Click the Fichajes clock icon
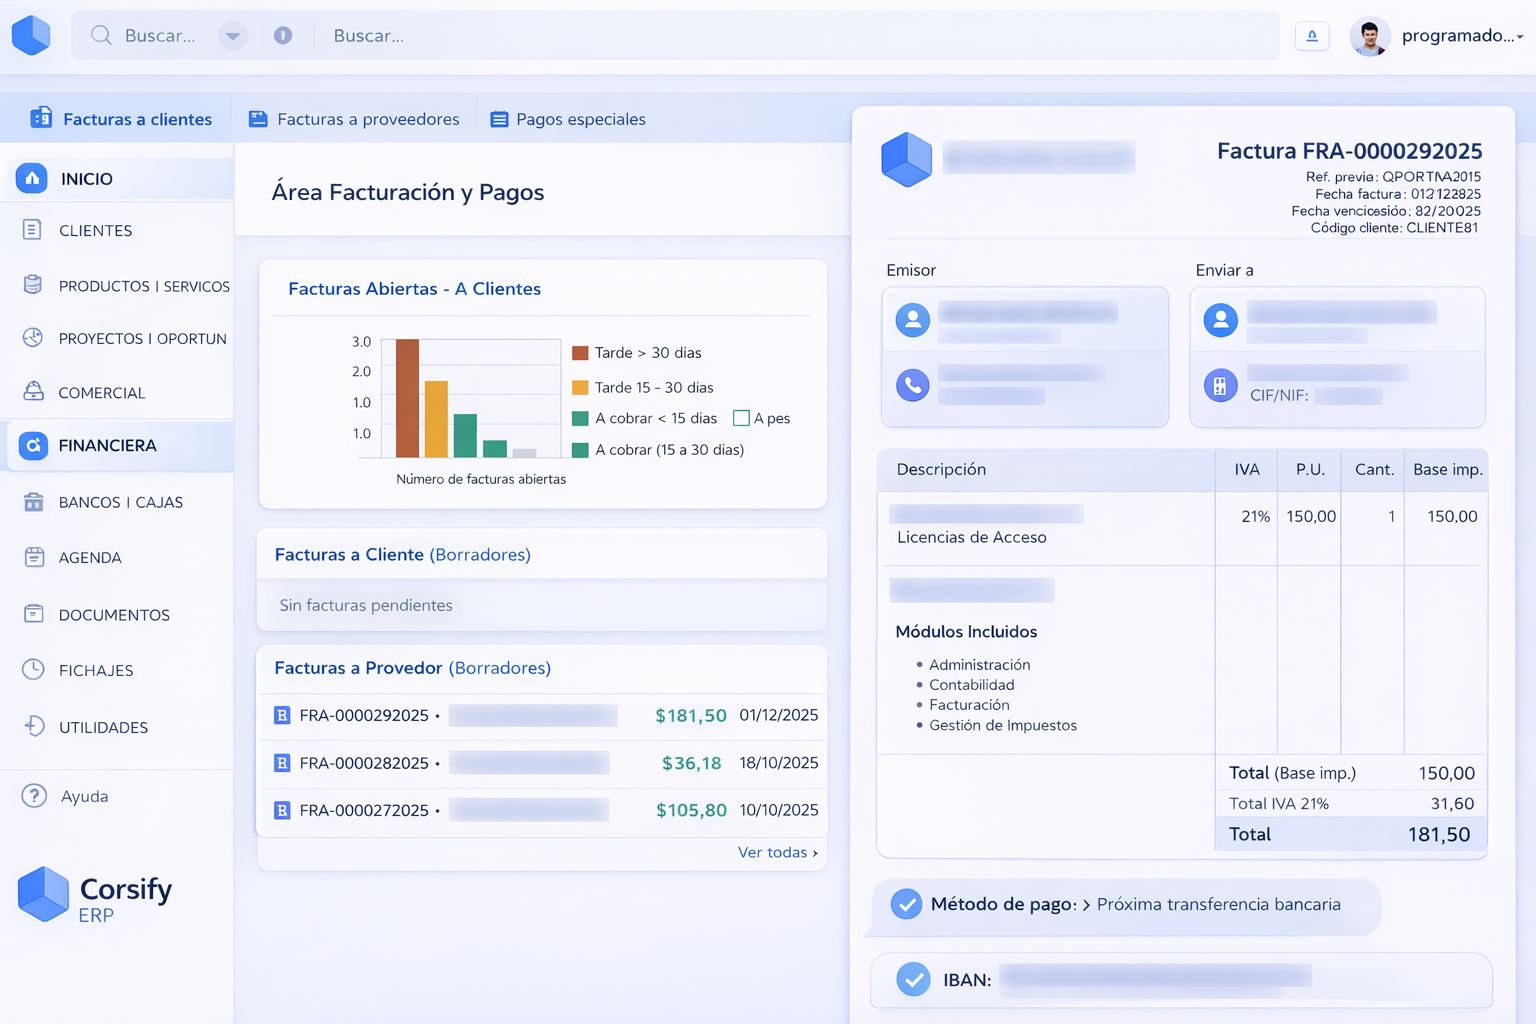1536x1024 pixels. pos(33,670)
